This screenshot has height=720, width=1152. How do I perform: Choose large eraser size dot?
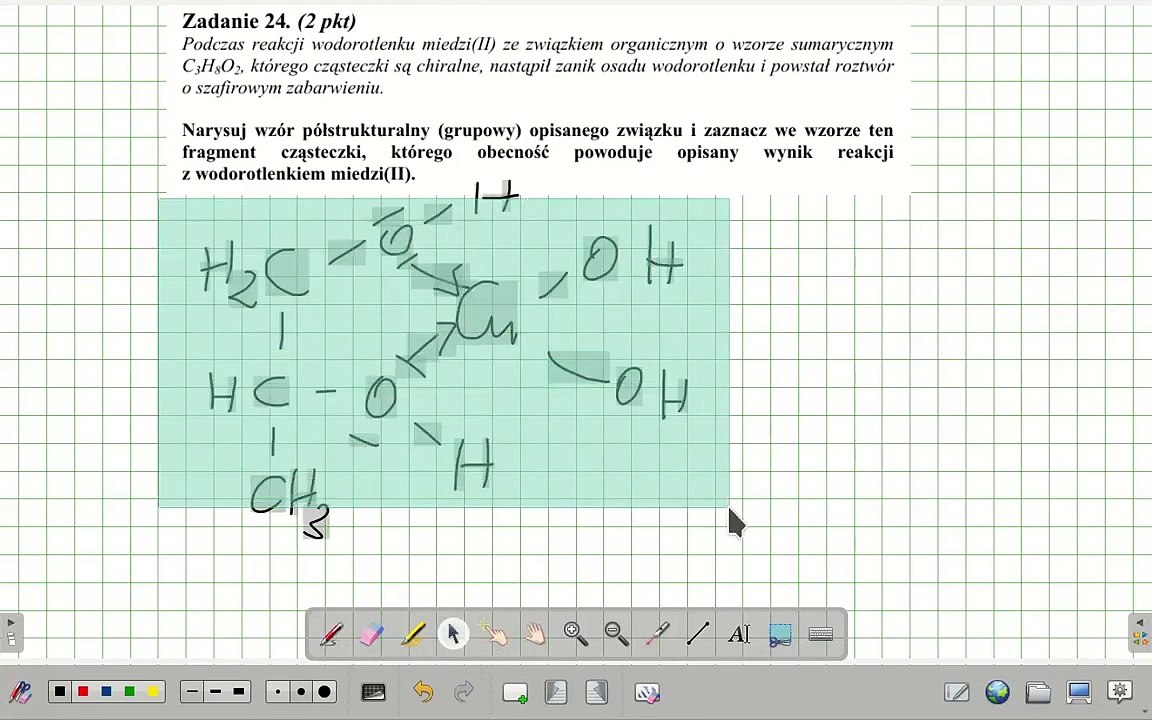[324, 691]
